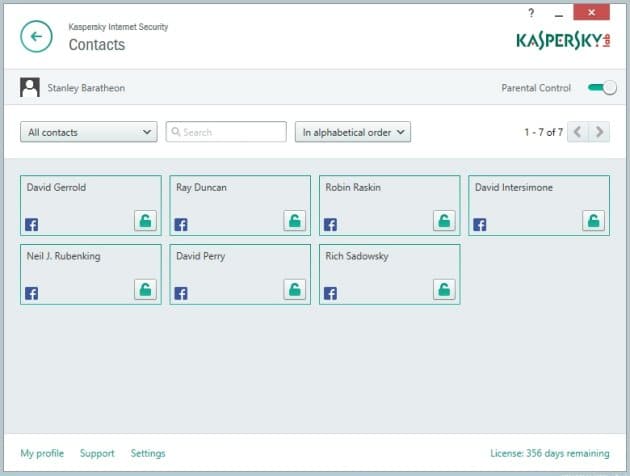Viewport: 630px width, 476px height.
Task: Click the Facebook icon on Rich Sadowsky's card
Action: pos(330,293)
